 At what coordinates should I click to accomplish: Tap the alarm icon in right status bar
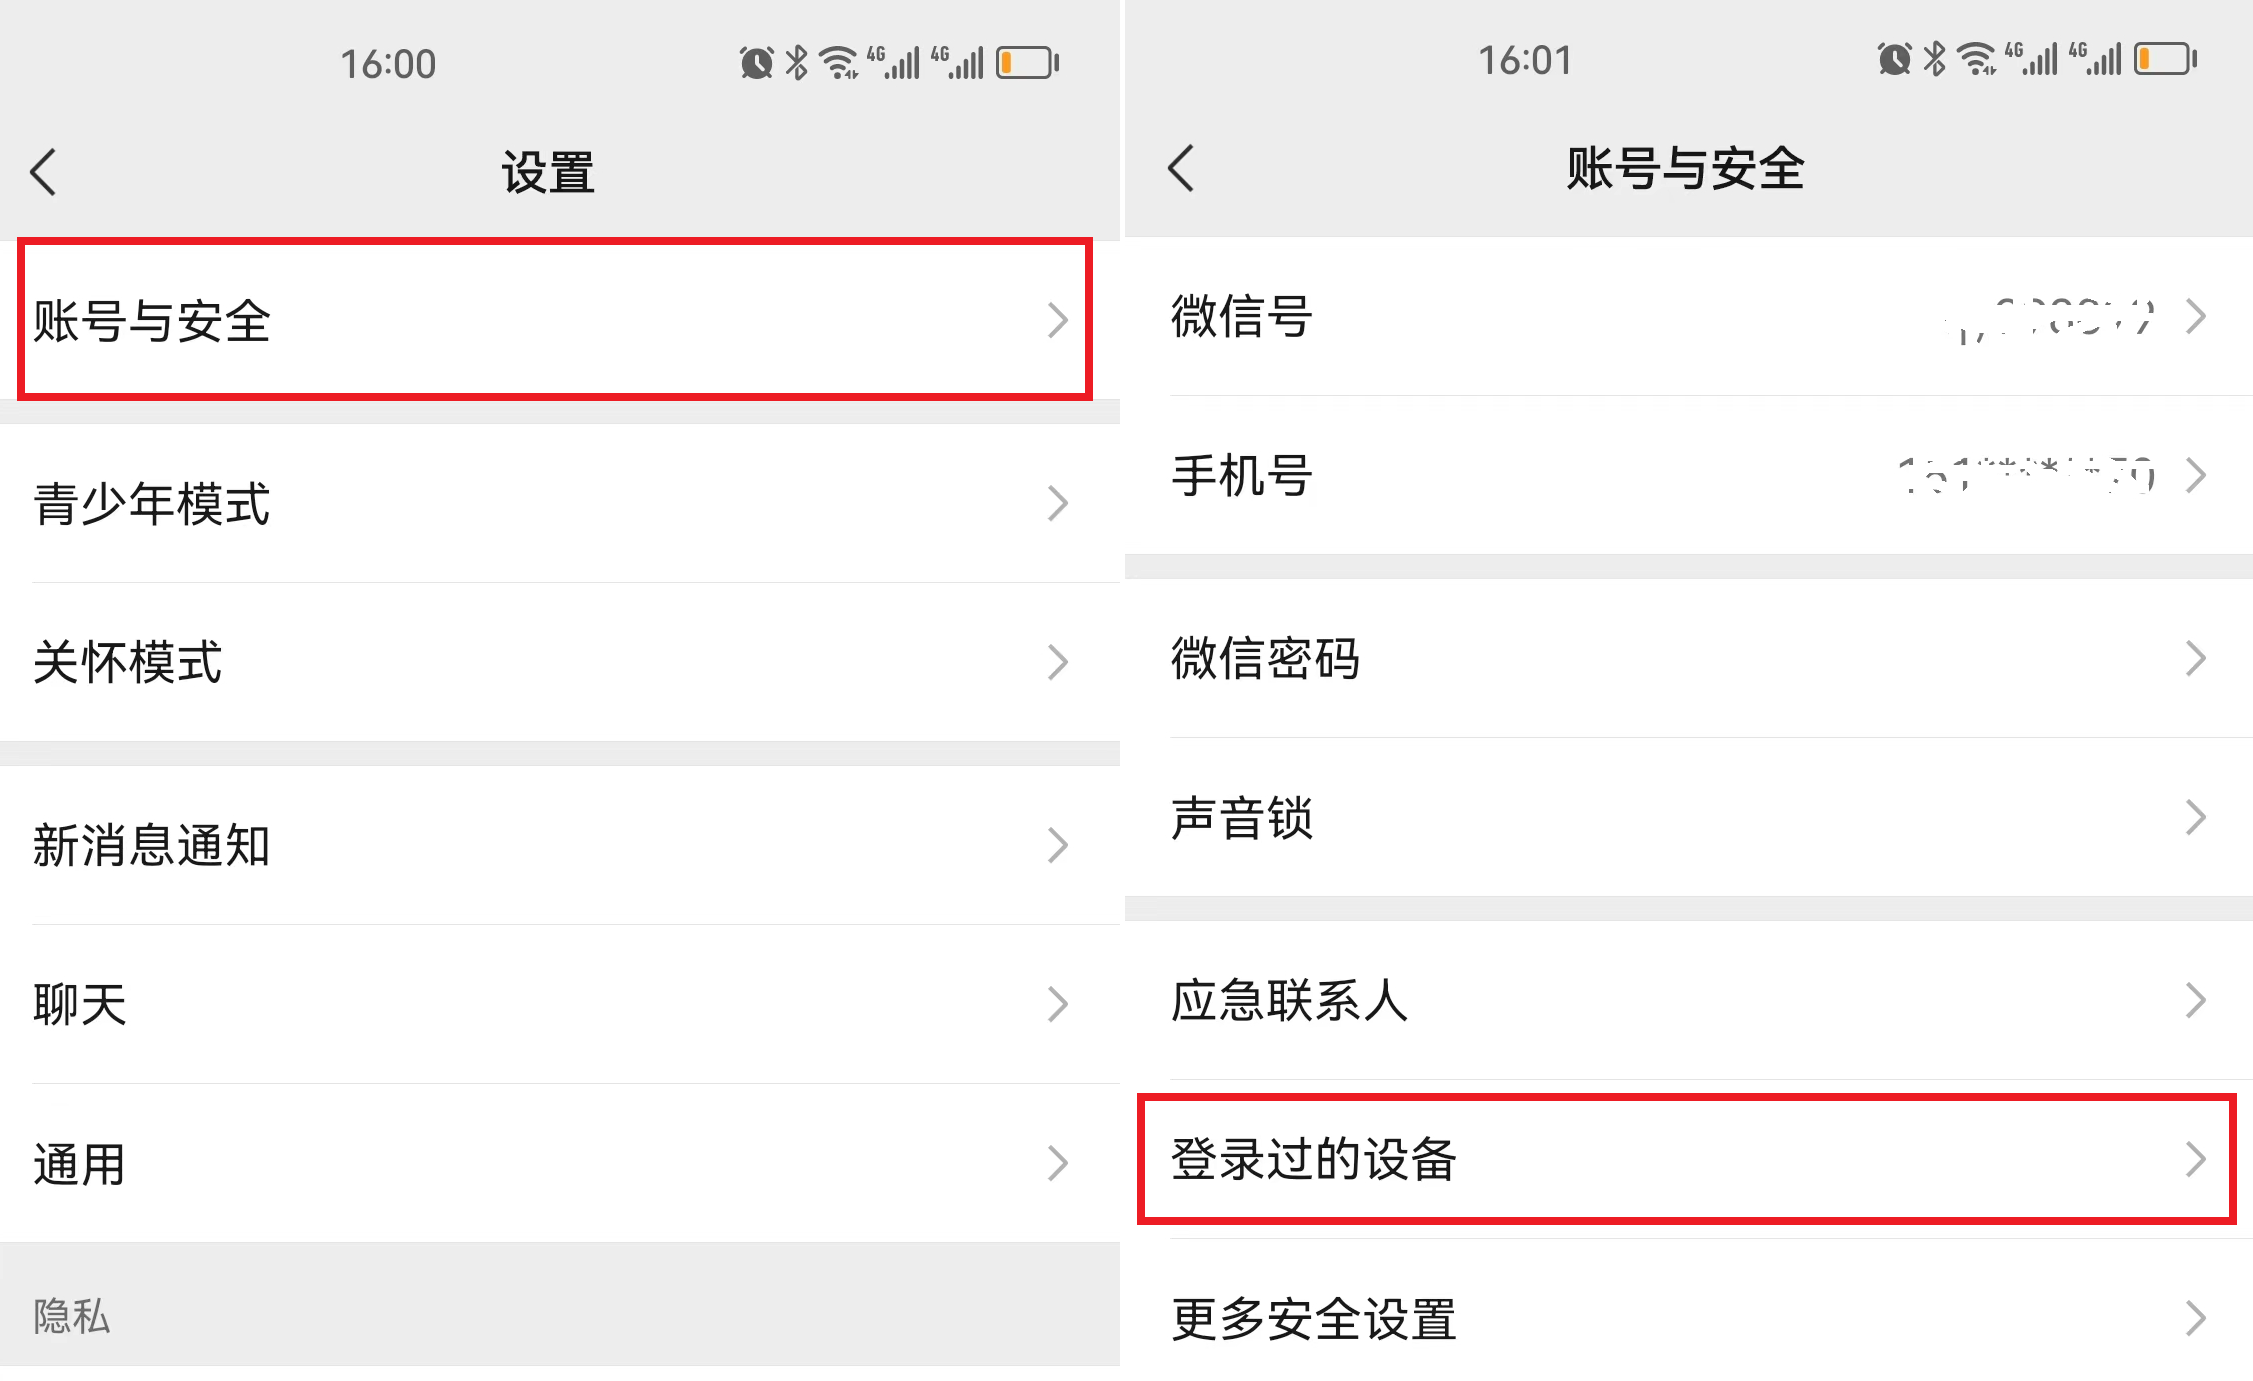(1894, 59)
